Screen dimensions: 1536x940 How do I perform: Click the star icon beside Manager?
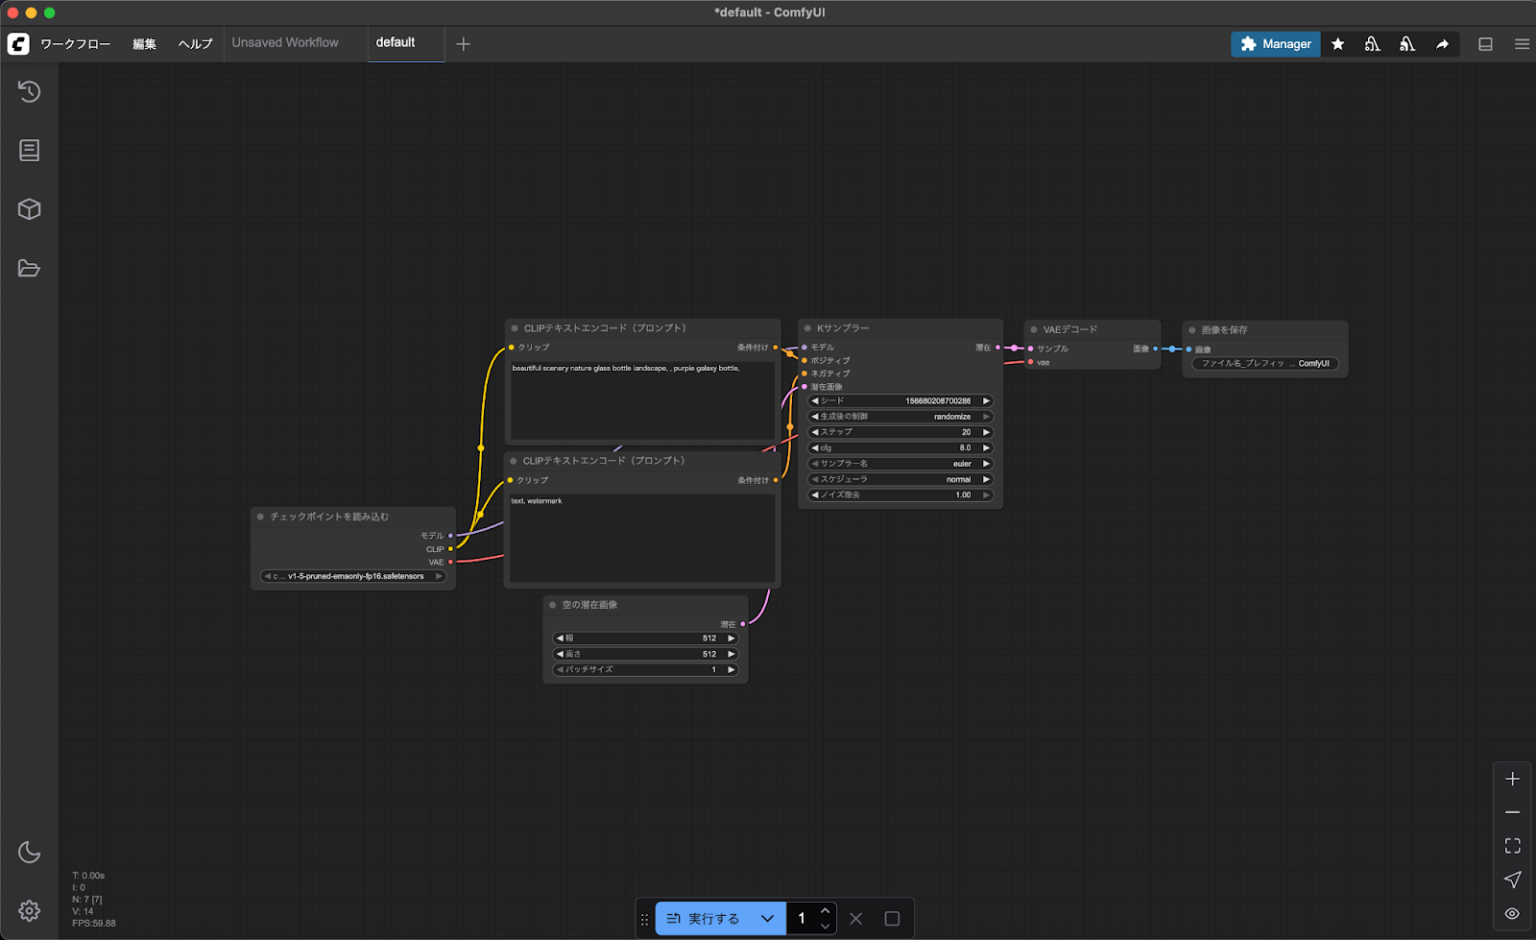click(x=1338, y=44)
